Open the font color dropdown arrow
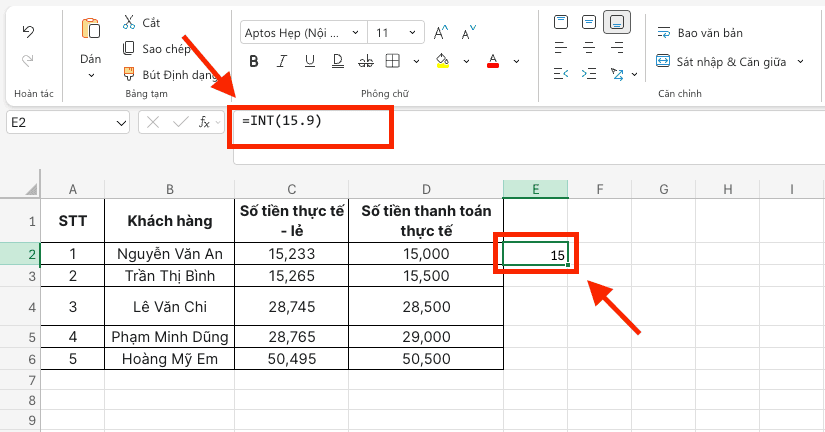The image size is (825, 432). click(516, 62)
